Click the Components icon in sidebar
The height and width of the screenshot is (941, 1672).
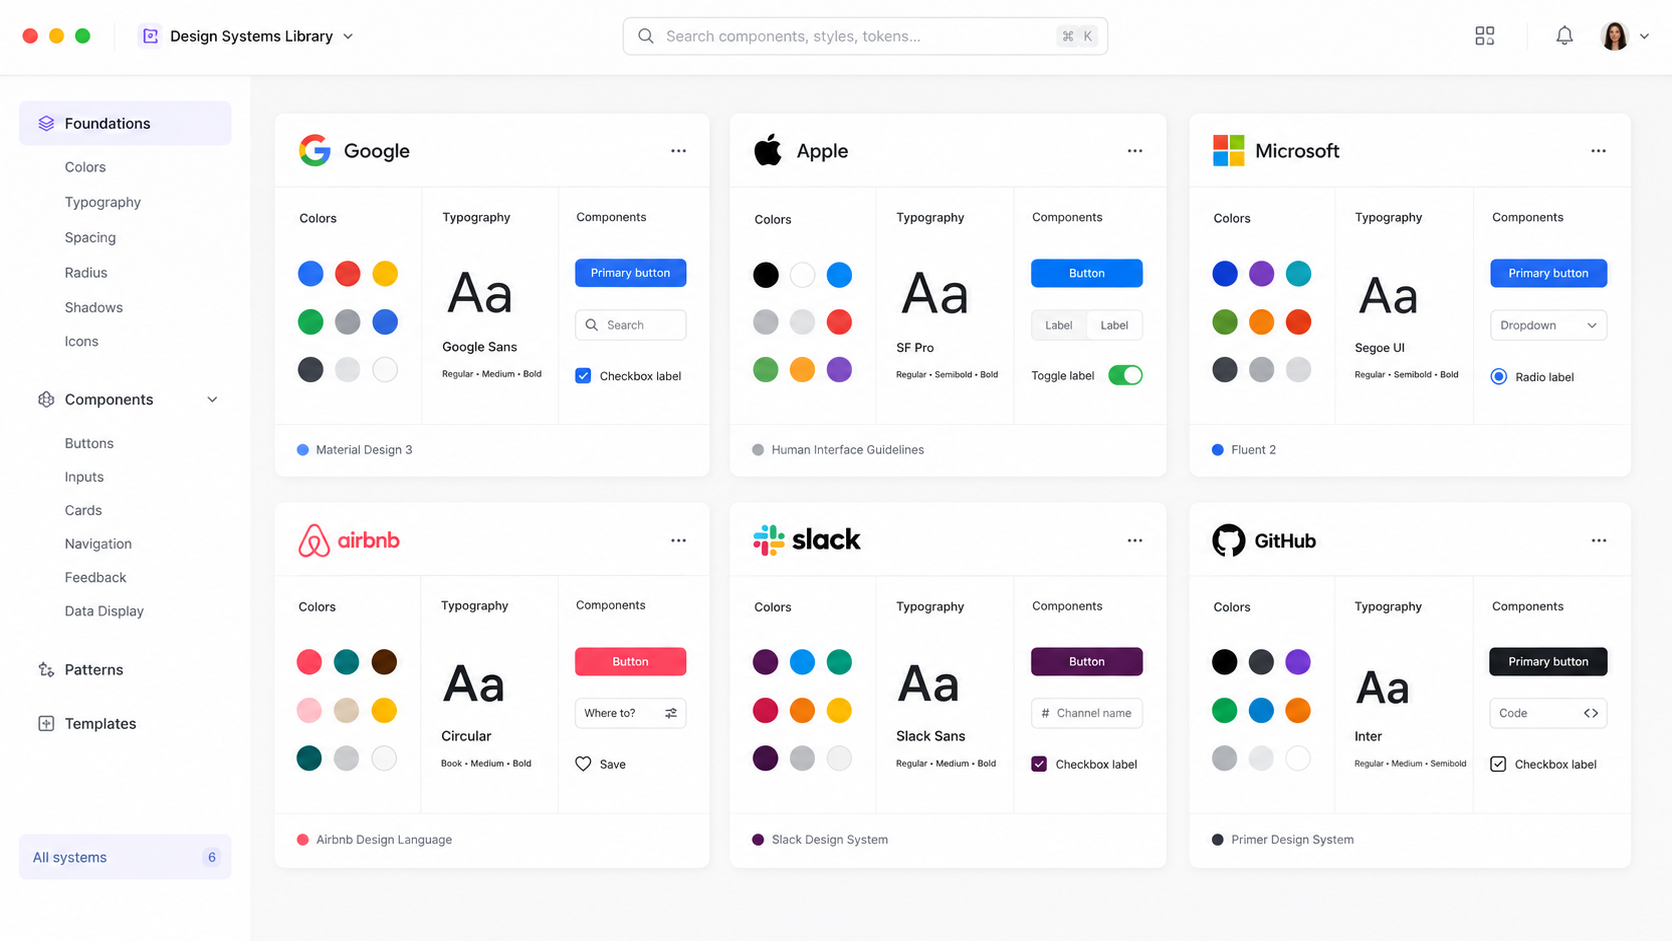(46, 399)
